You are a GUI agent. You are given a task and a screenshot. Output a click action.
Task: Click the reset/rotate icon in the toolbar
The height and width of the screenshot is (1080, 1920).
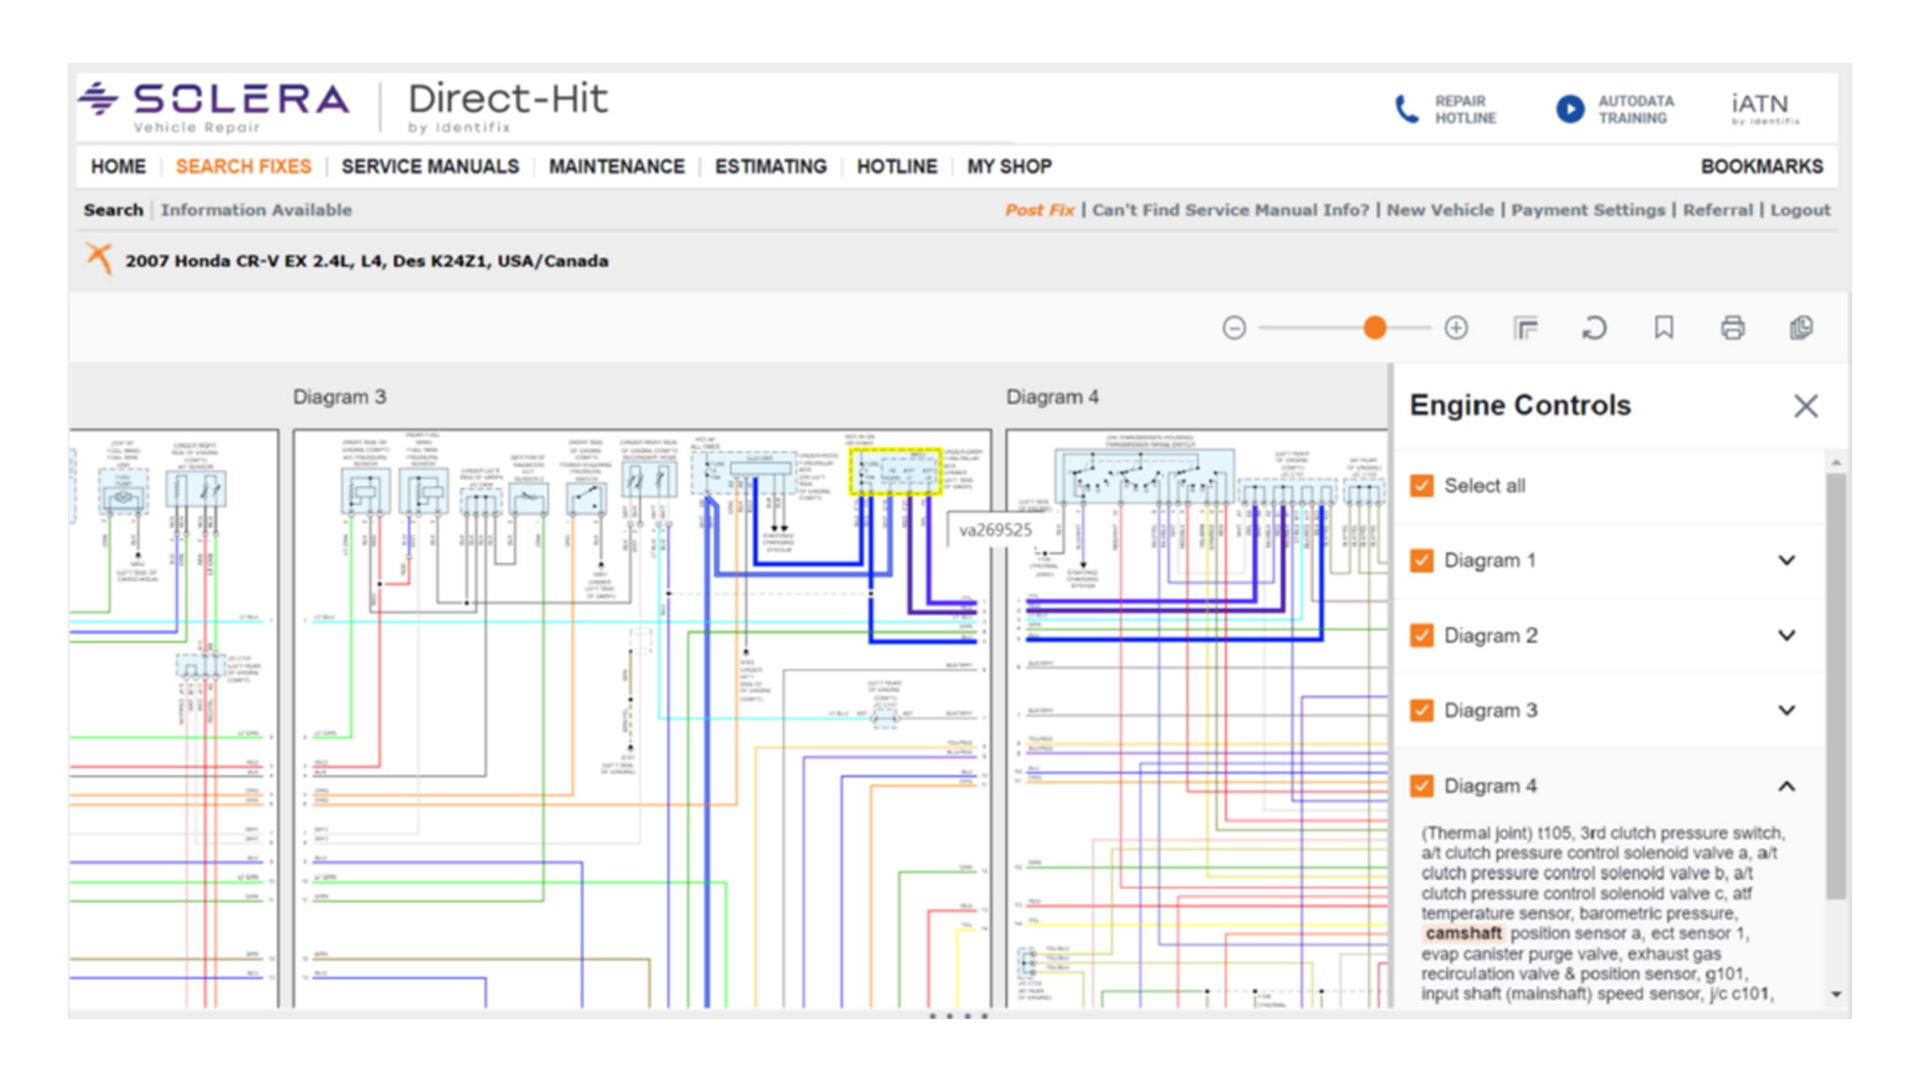(x=1594, y=328)
